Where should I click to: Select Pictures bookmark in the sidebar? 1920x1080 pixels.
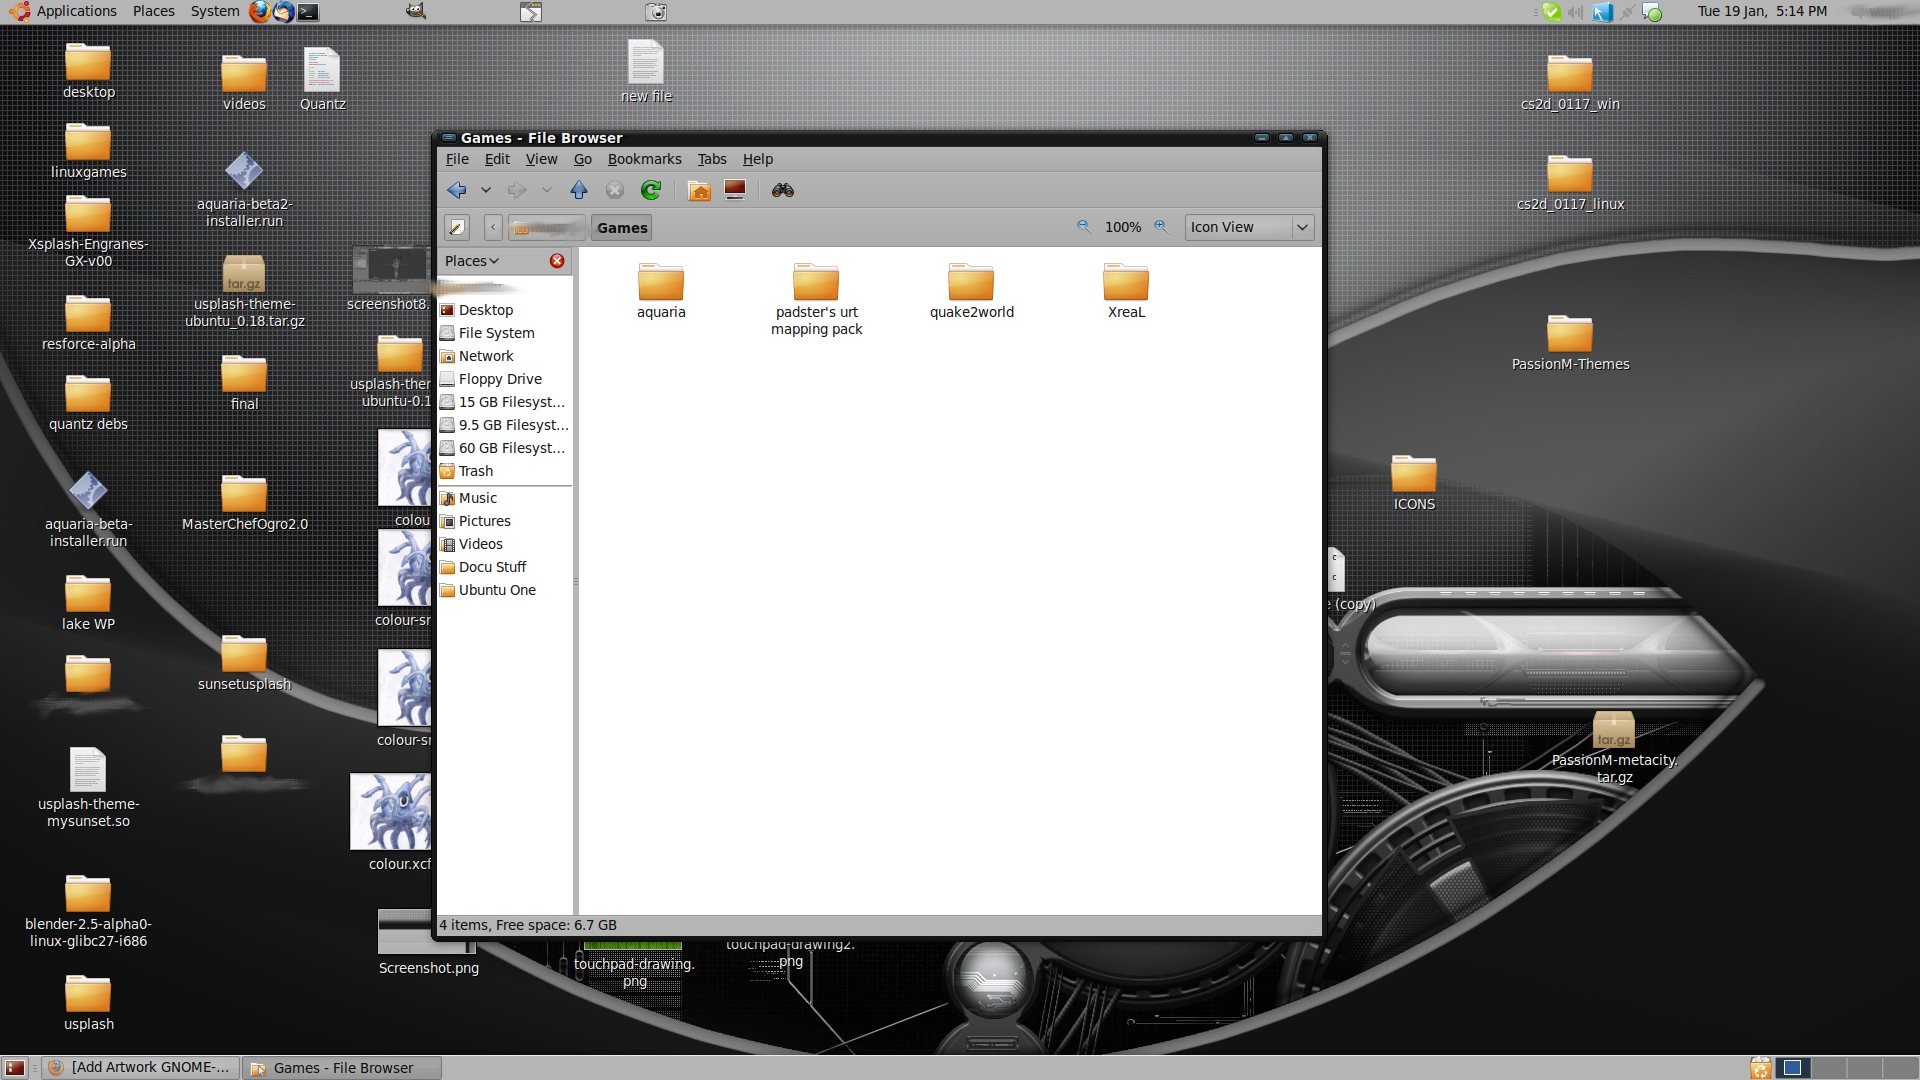click(x=505, y=521)
